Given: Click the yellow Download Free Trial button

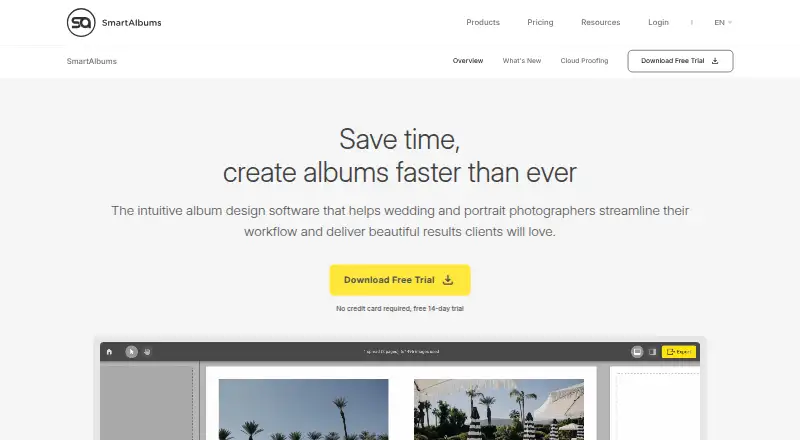Looking at the screenshot, I should (x=399, y=280).
